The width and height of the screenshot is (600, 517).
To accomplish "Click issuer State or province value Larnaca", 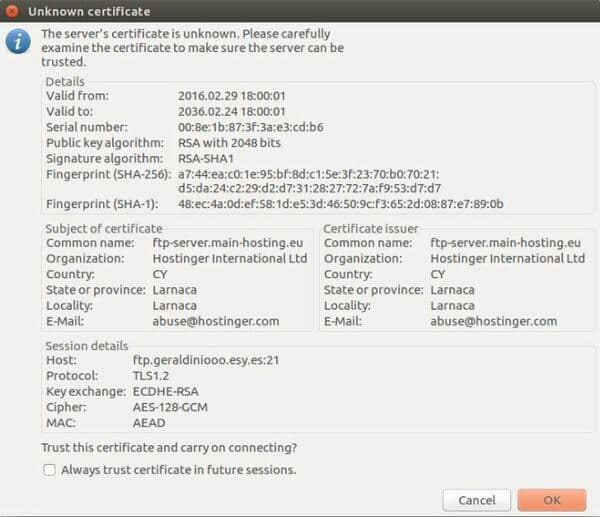I will (x=452, y=290).
